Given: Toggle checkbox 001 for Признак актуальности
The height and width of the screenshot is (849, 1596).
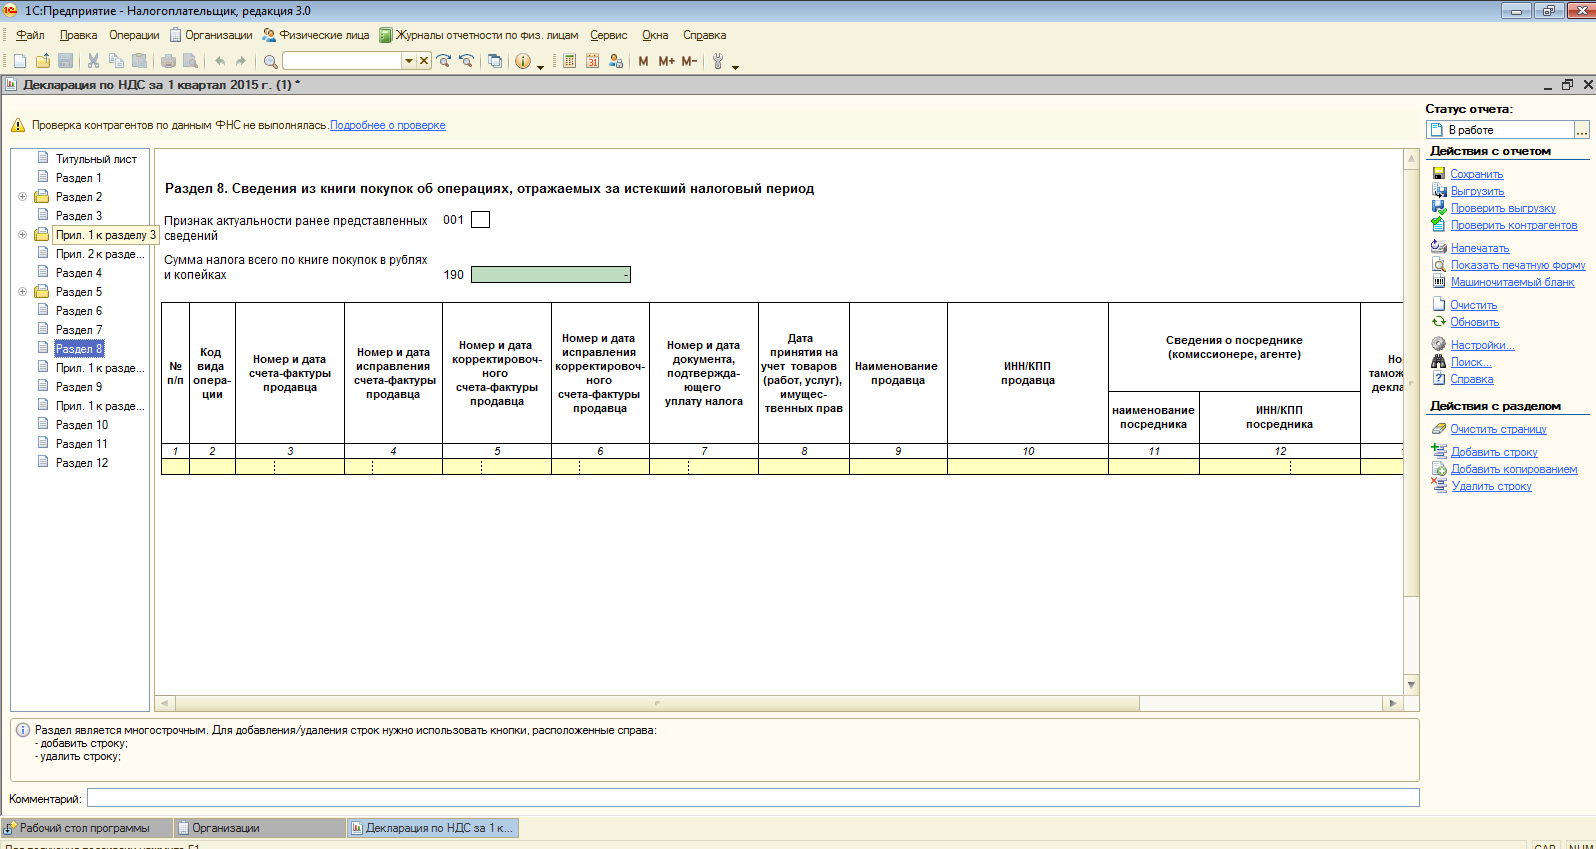Looking at the screenshot, I should point(480,220).
